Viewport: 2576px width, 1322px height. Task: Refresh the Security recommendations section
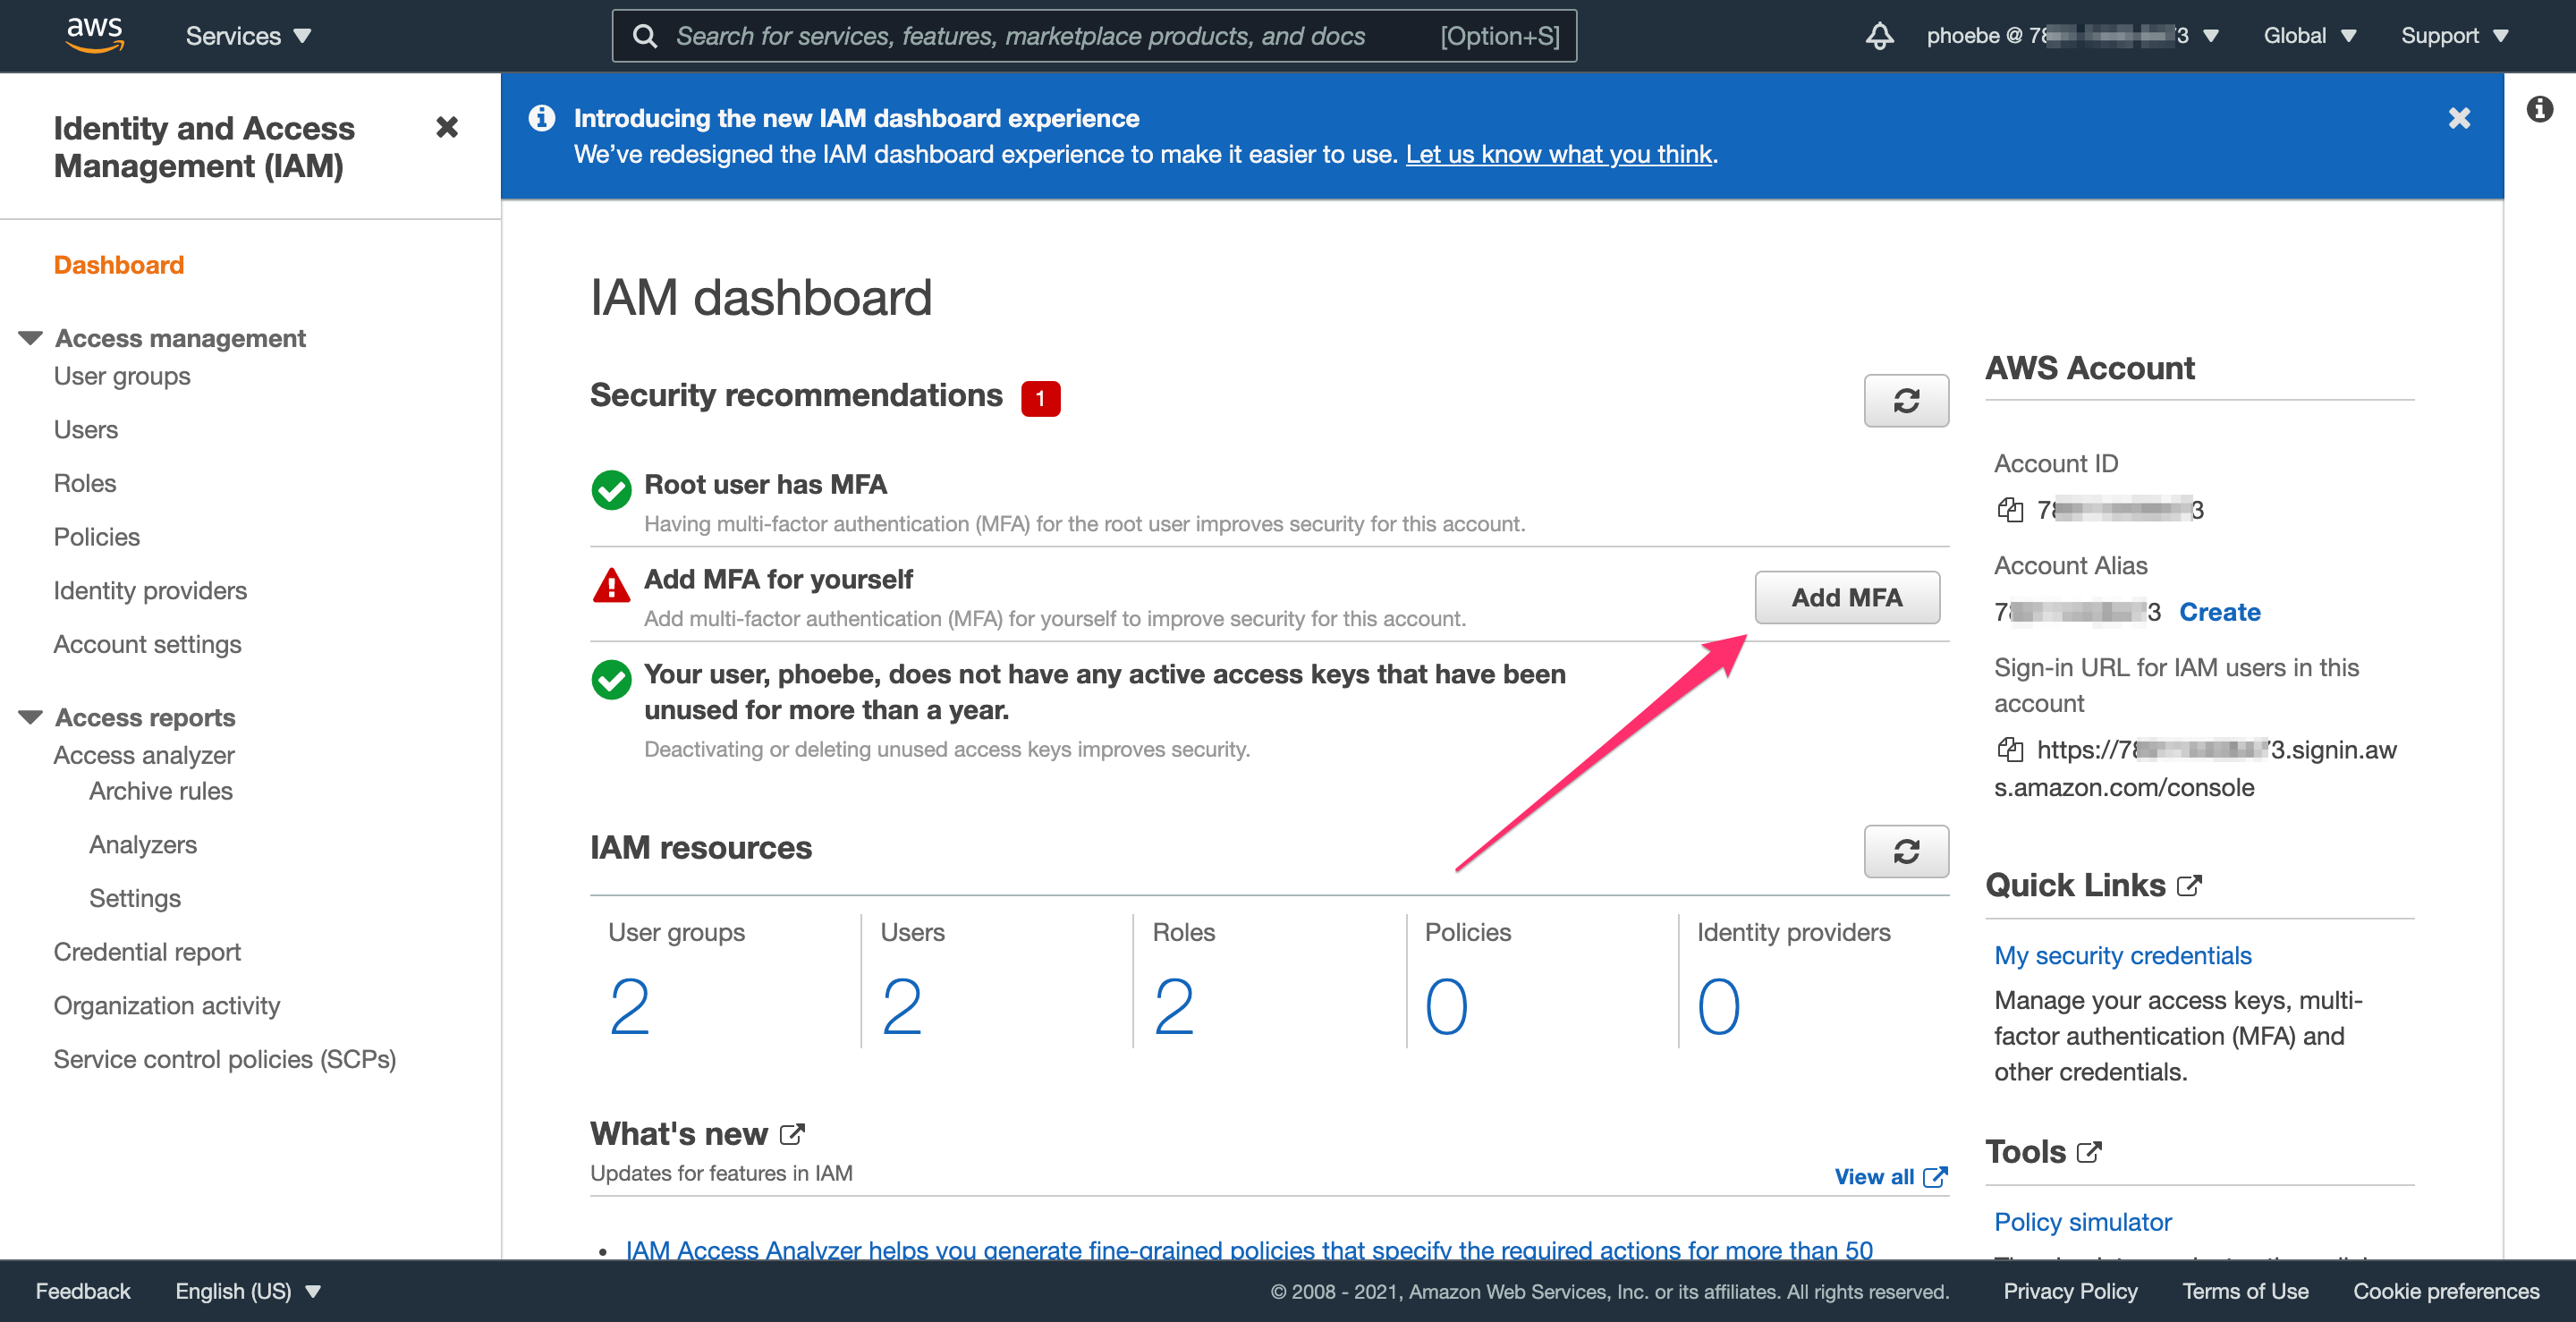click(1906, 400)
